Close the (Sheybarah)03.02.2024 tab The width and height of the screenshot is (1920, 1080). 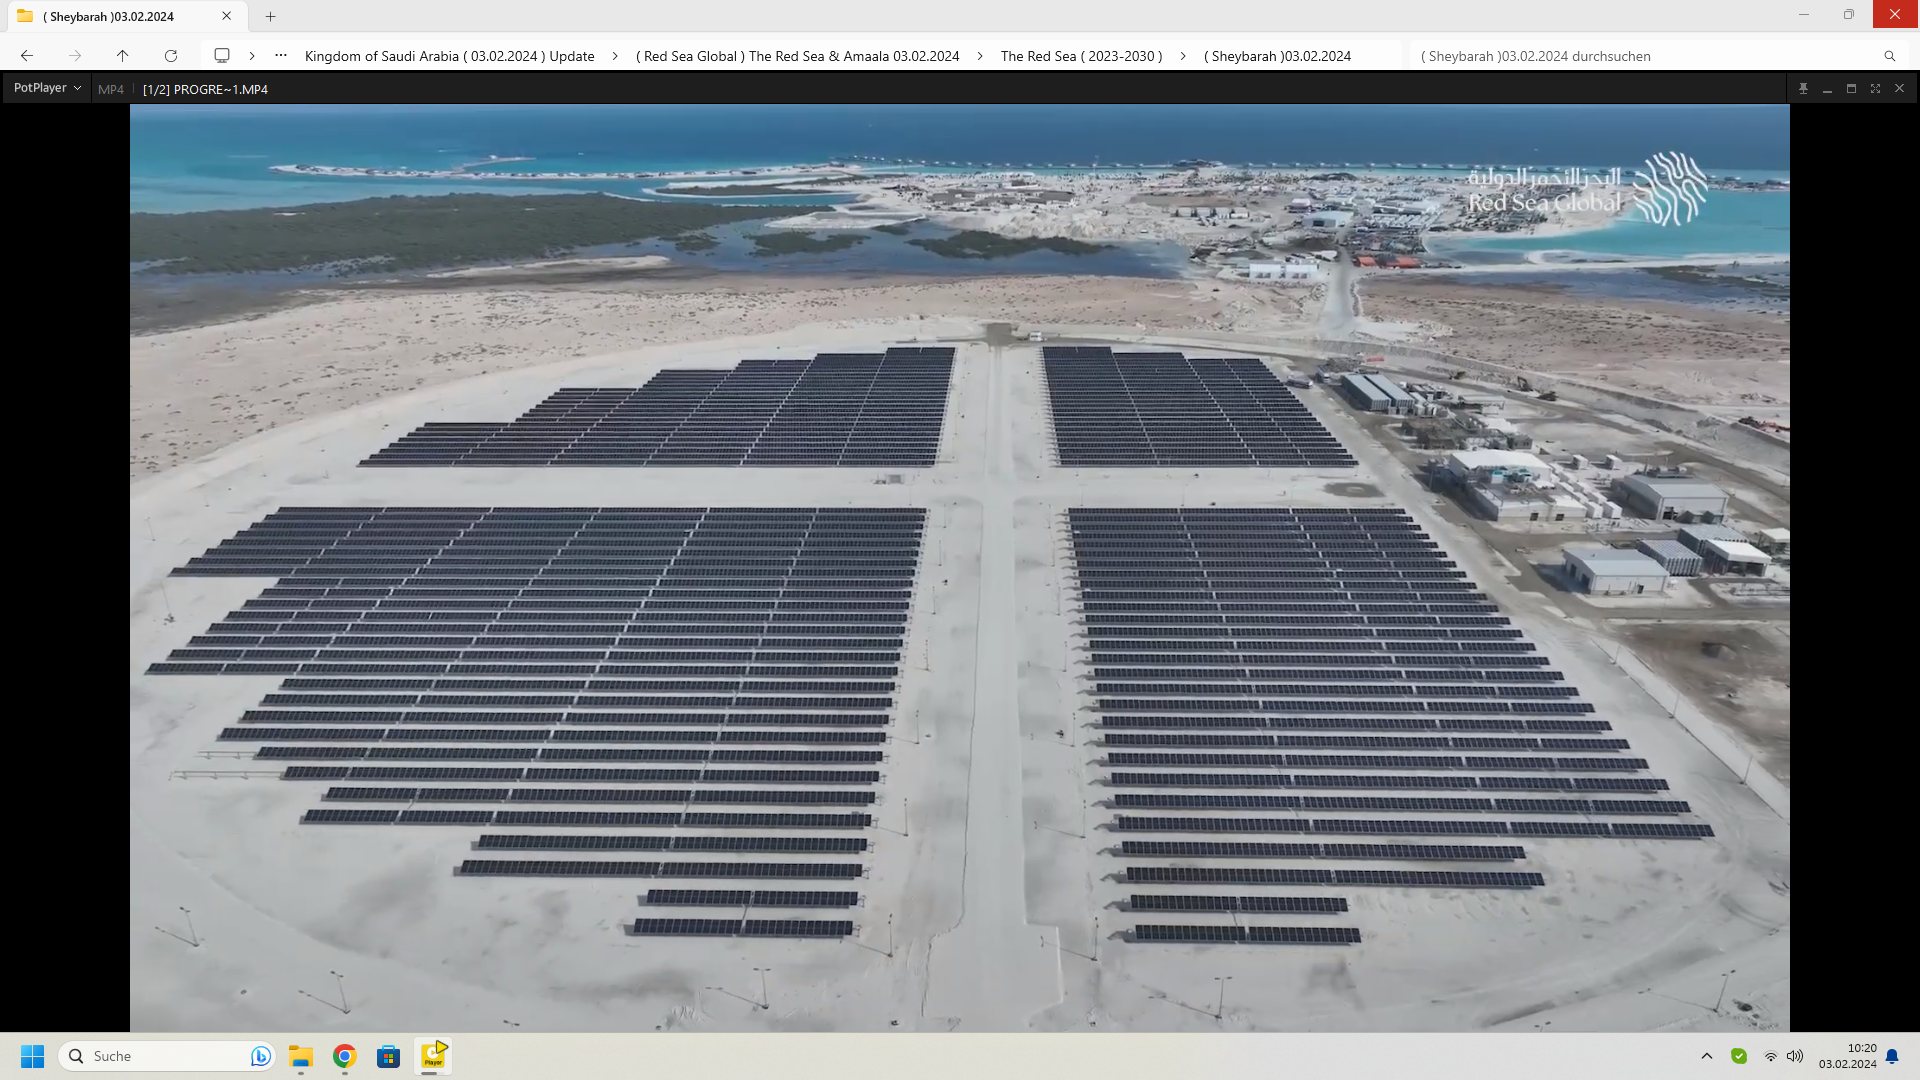tap(227, 16)
